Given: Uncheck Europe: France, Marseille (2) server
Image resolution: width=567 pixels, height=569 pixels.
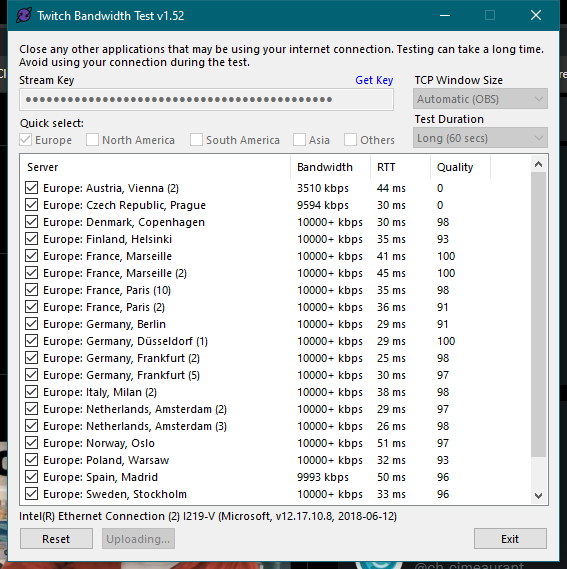Looking at the screenshot, I should click(32, 273).
